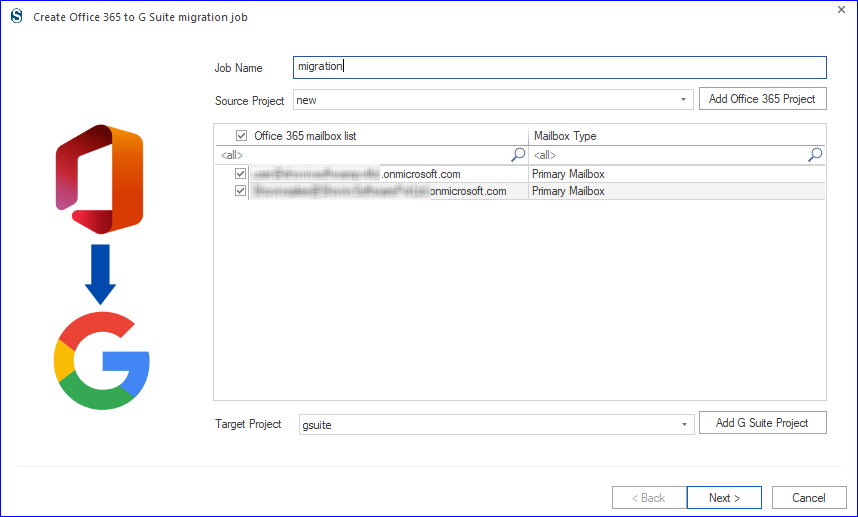This screenshot has height=517, width=858.
Task: Click the application logo in title bar
Action: click(17, 16)
